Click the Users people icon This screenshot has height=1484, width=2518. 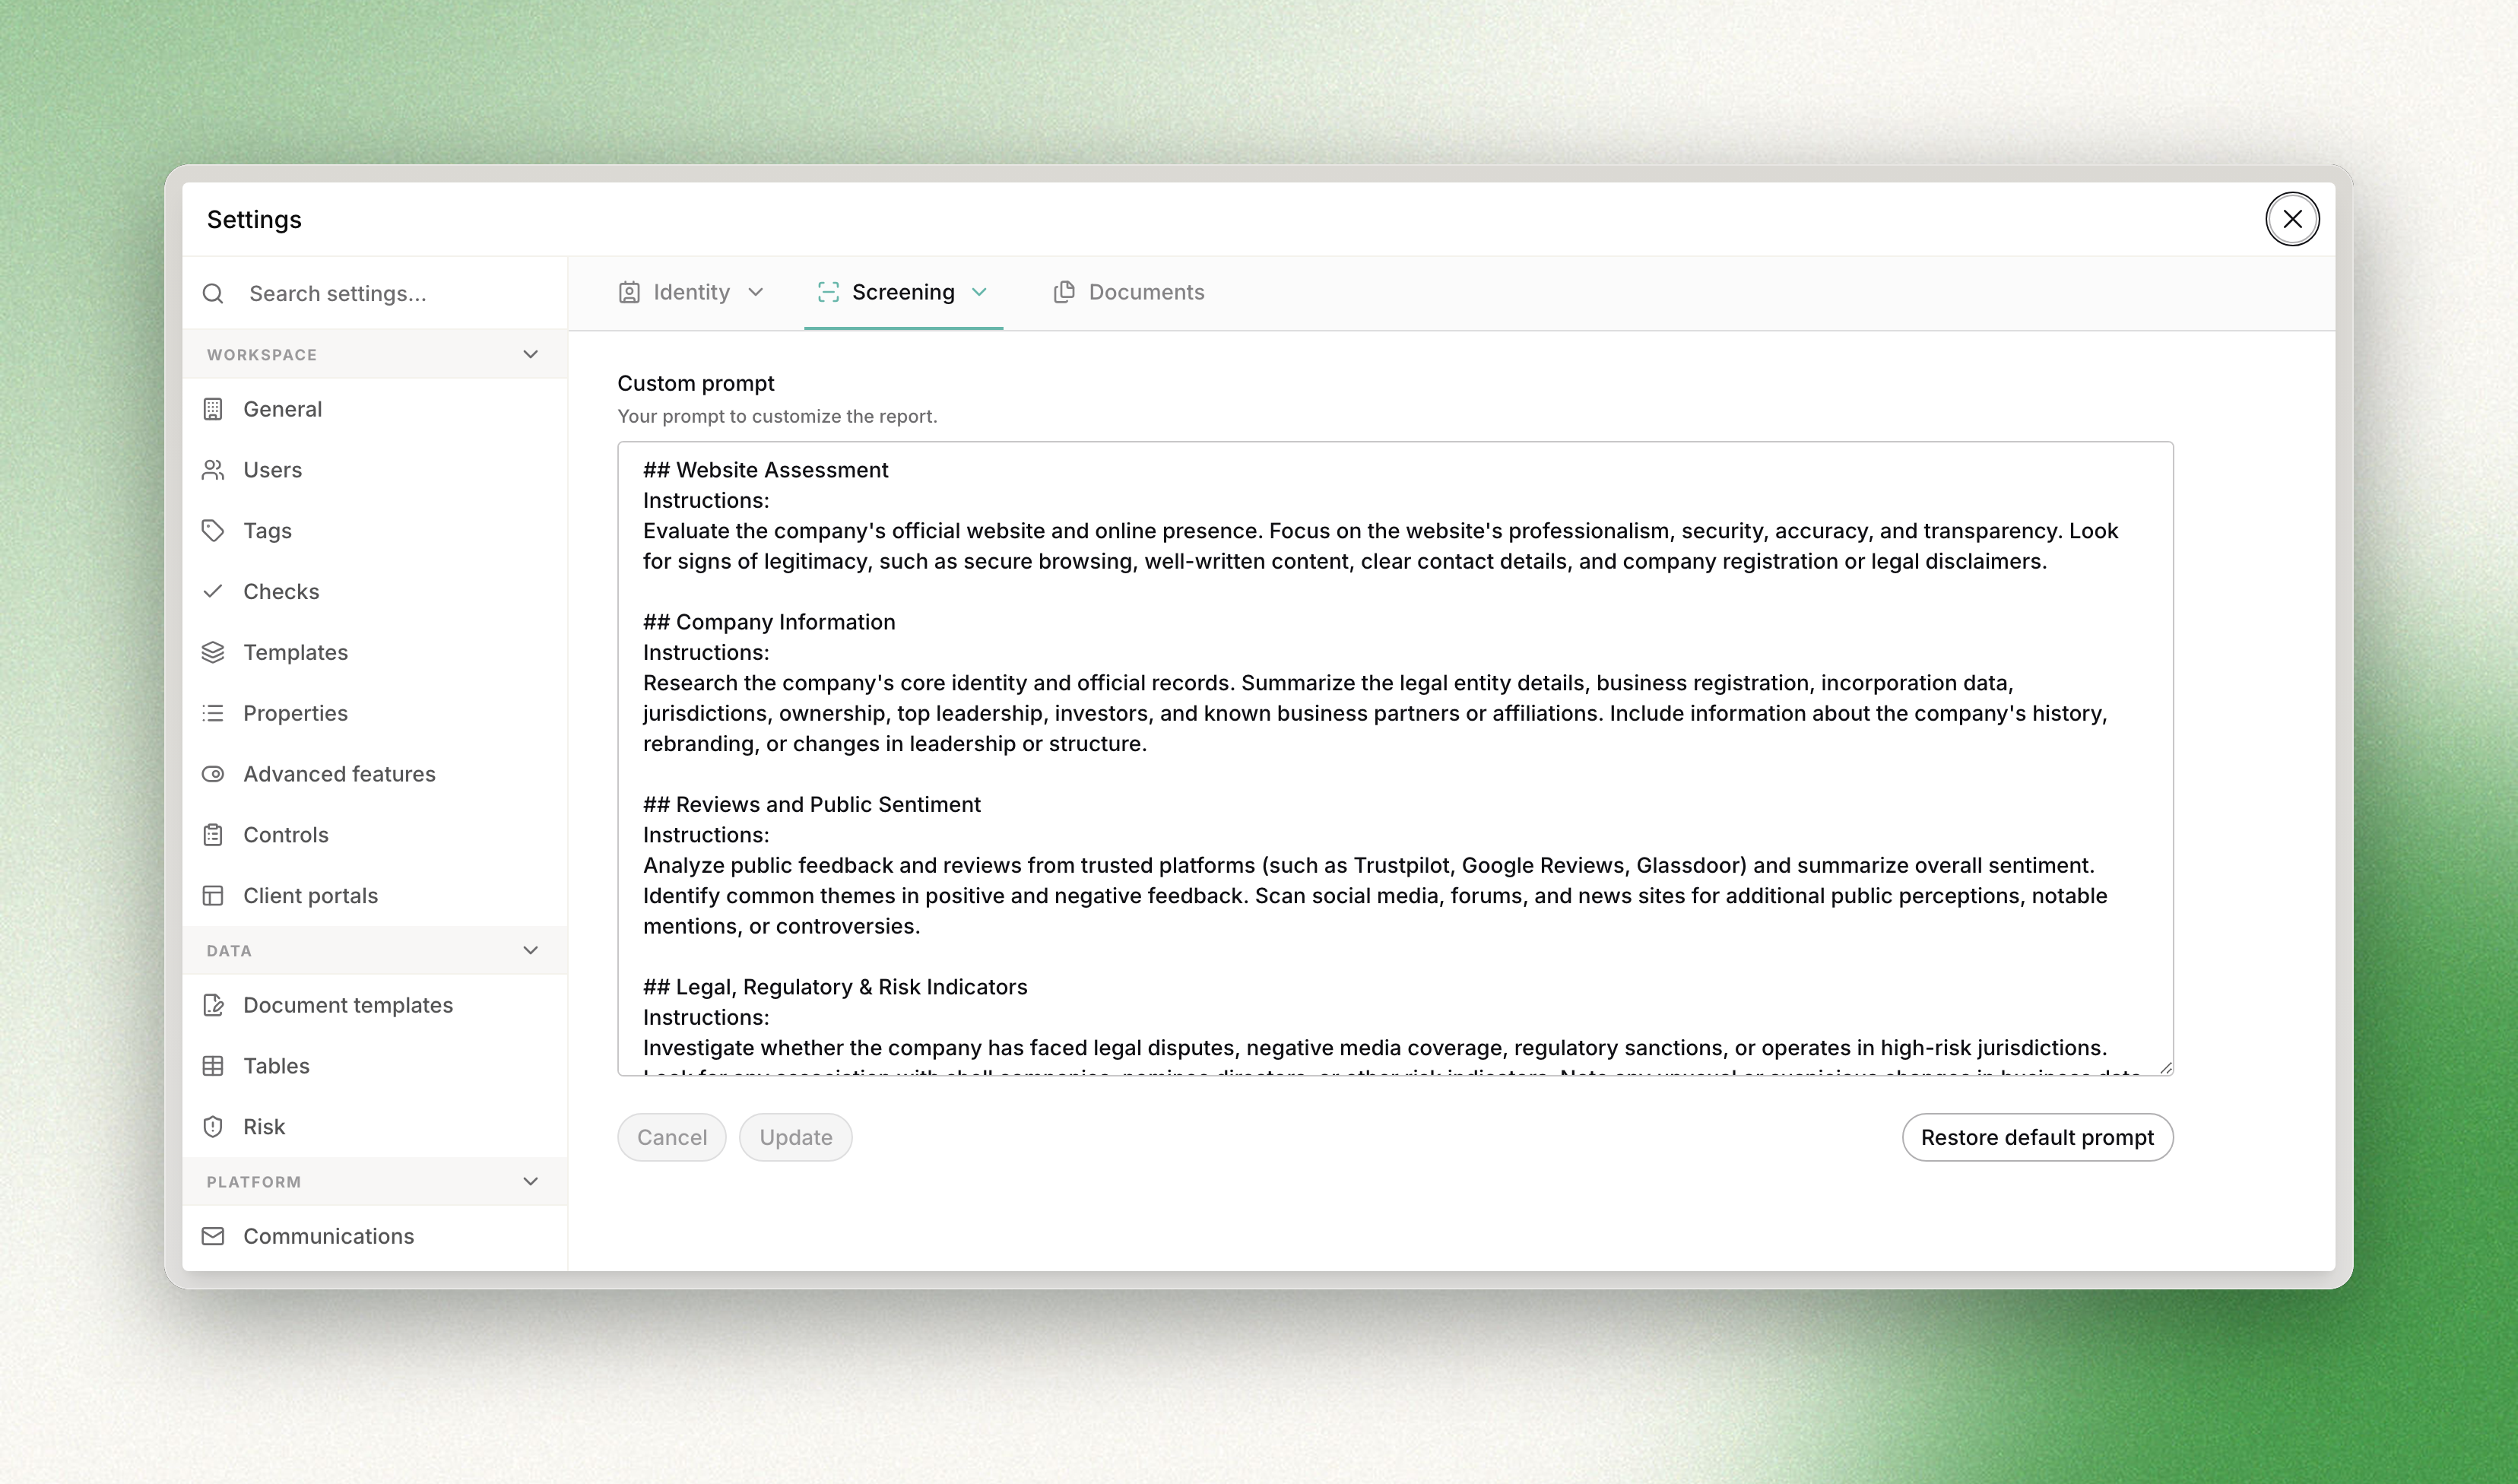point(213,470)
